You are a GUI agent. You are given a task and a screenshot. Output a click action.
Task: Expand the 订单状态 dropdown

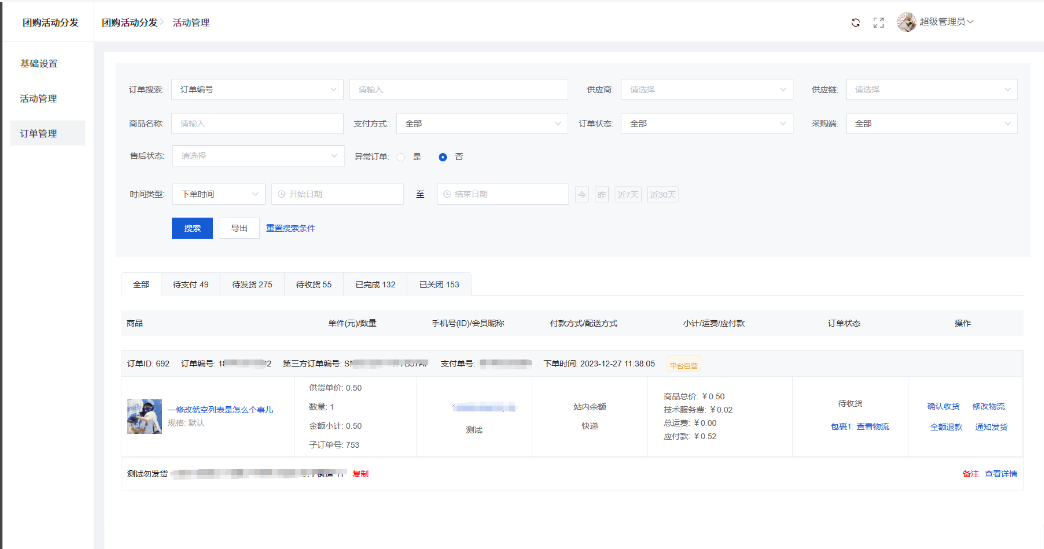pos(707,124)
